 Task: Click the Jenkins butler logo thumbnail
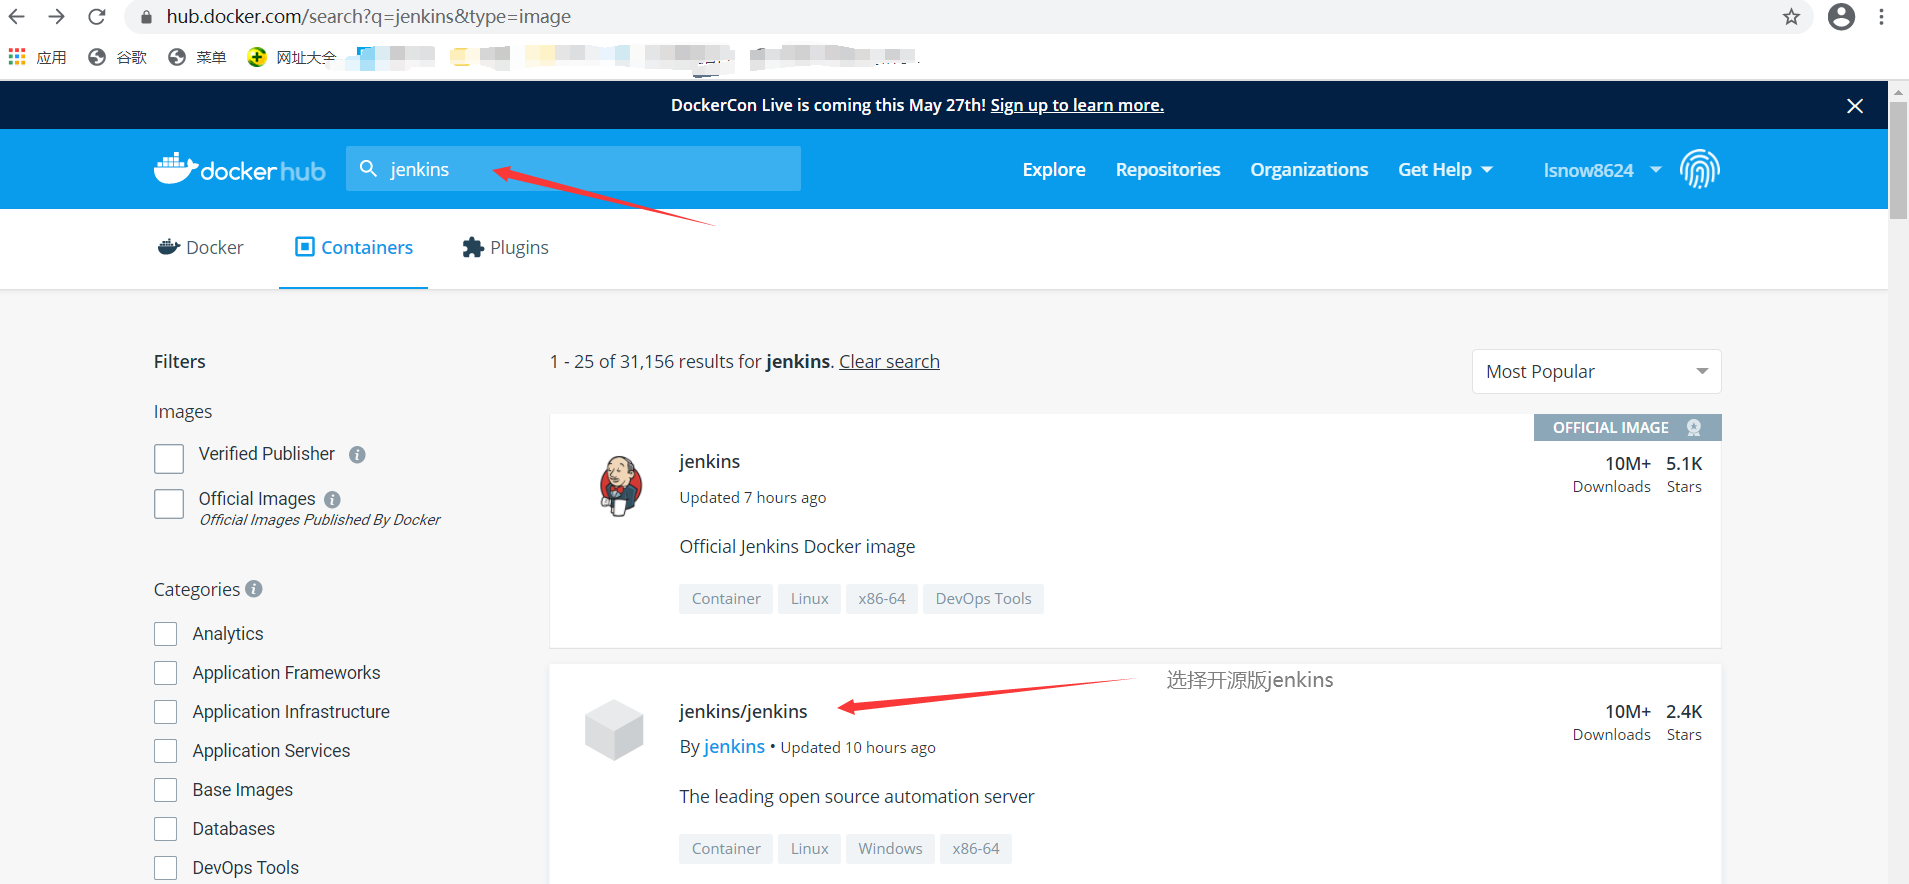620,485
